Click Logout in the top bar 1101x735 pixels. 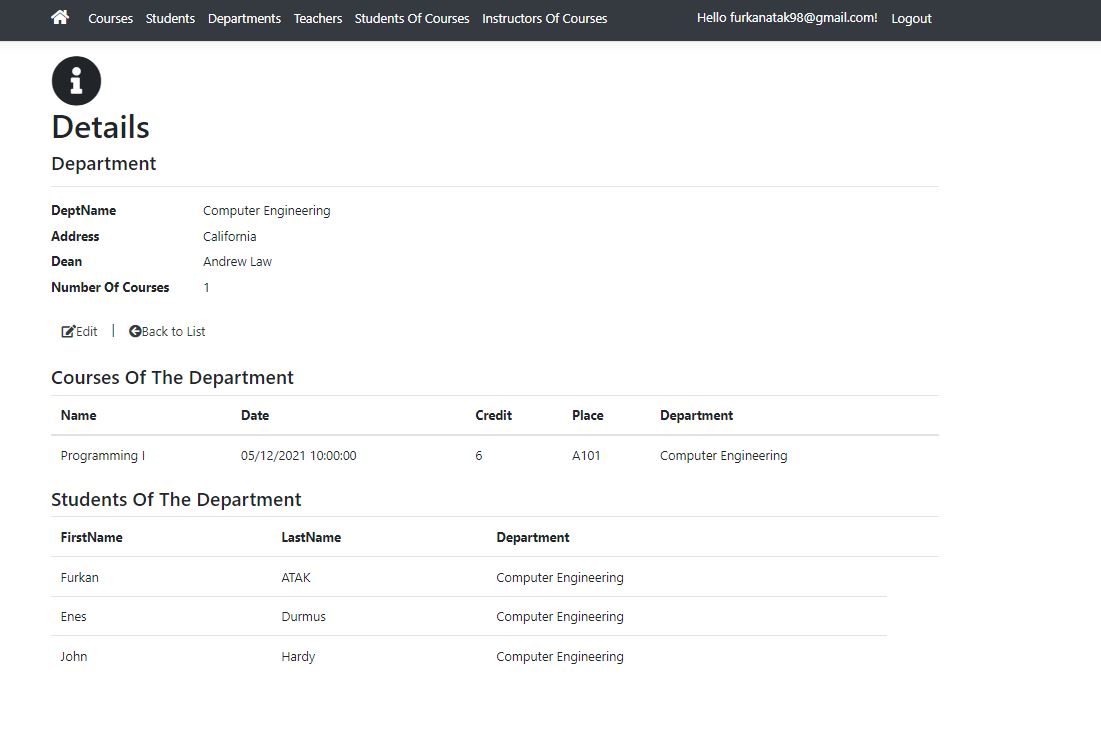point(911,18)
